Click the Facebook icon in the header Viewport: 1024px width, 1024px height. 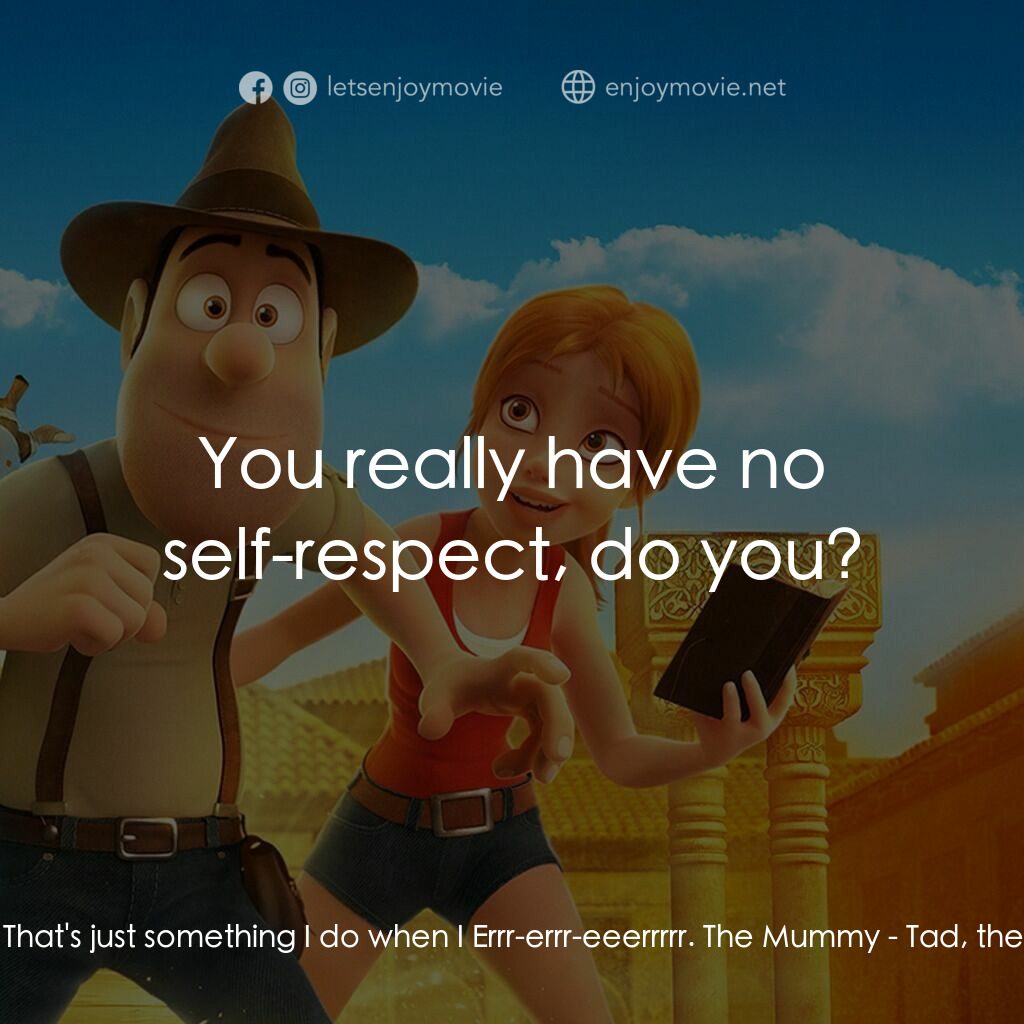coord(255,88)
